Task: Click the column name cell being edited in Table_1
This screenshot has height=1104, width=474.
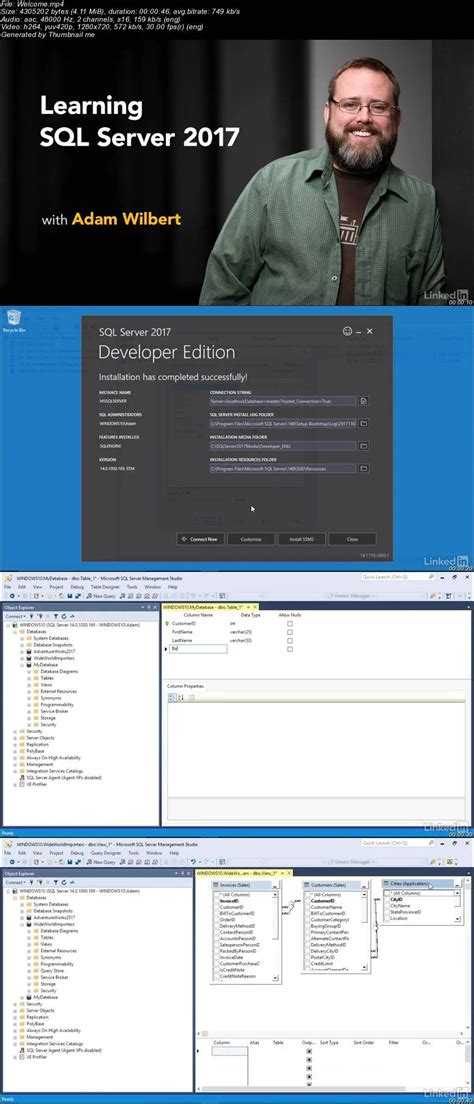Action: tap(199, 648)
